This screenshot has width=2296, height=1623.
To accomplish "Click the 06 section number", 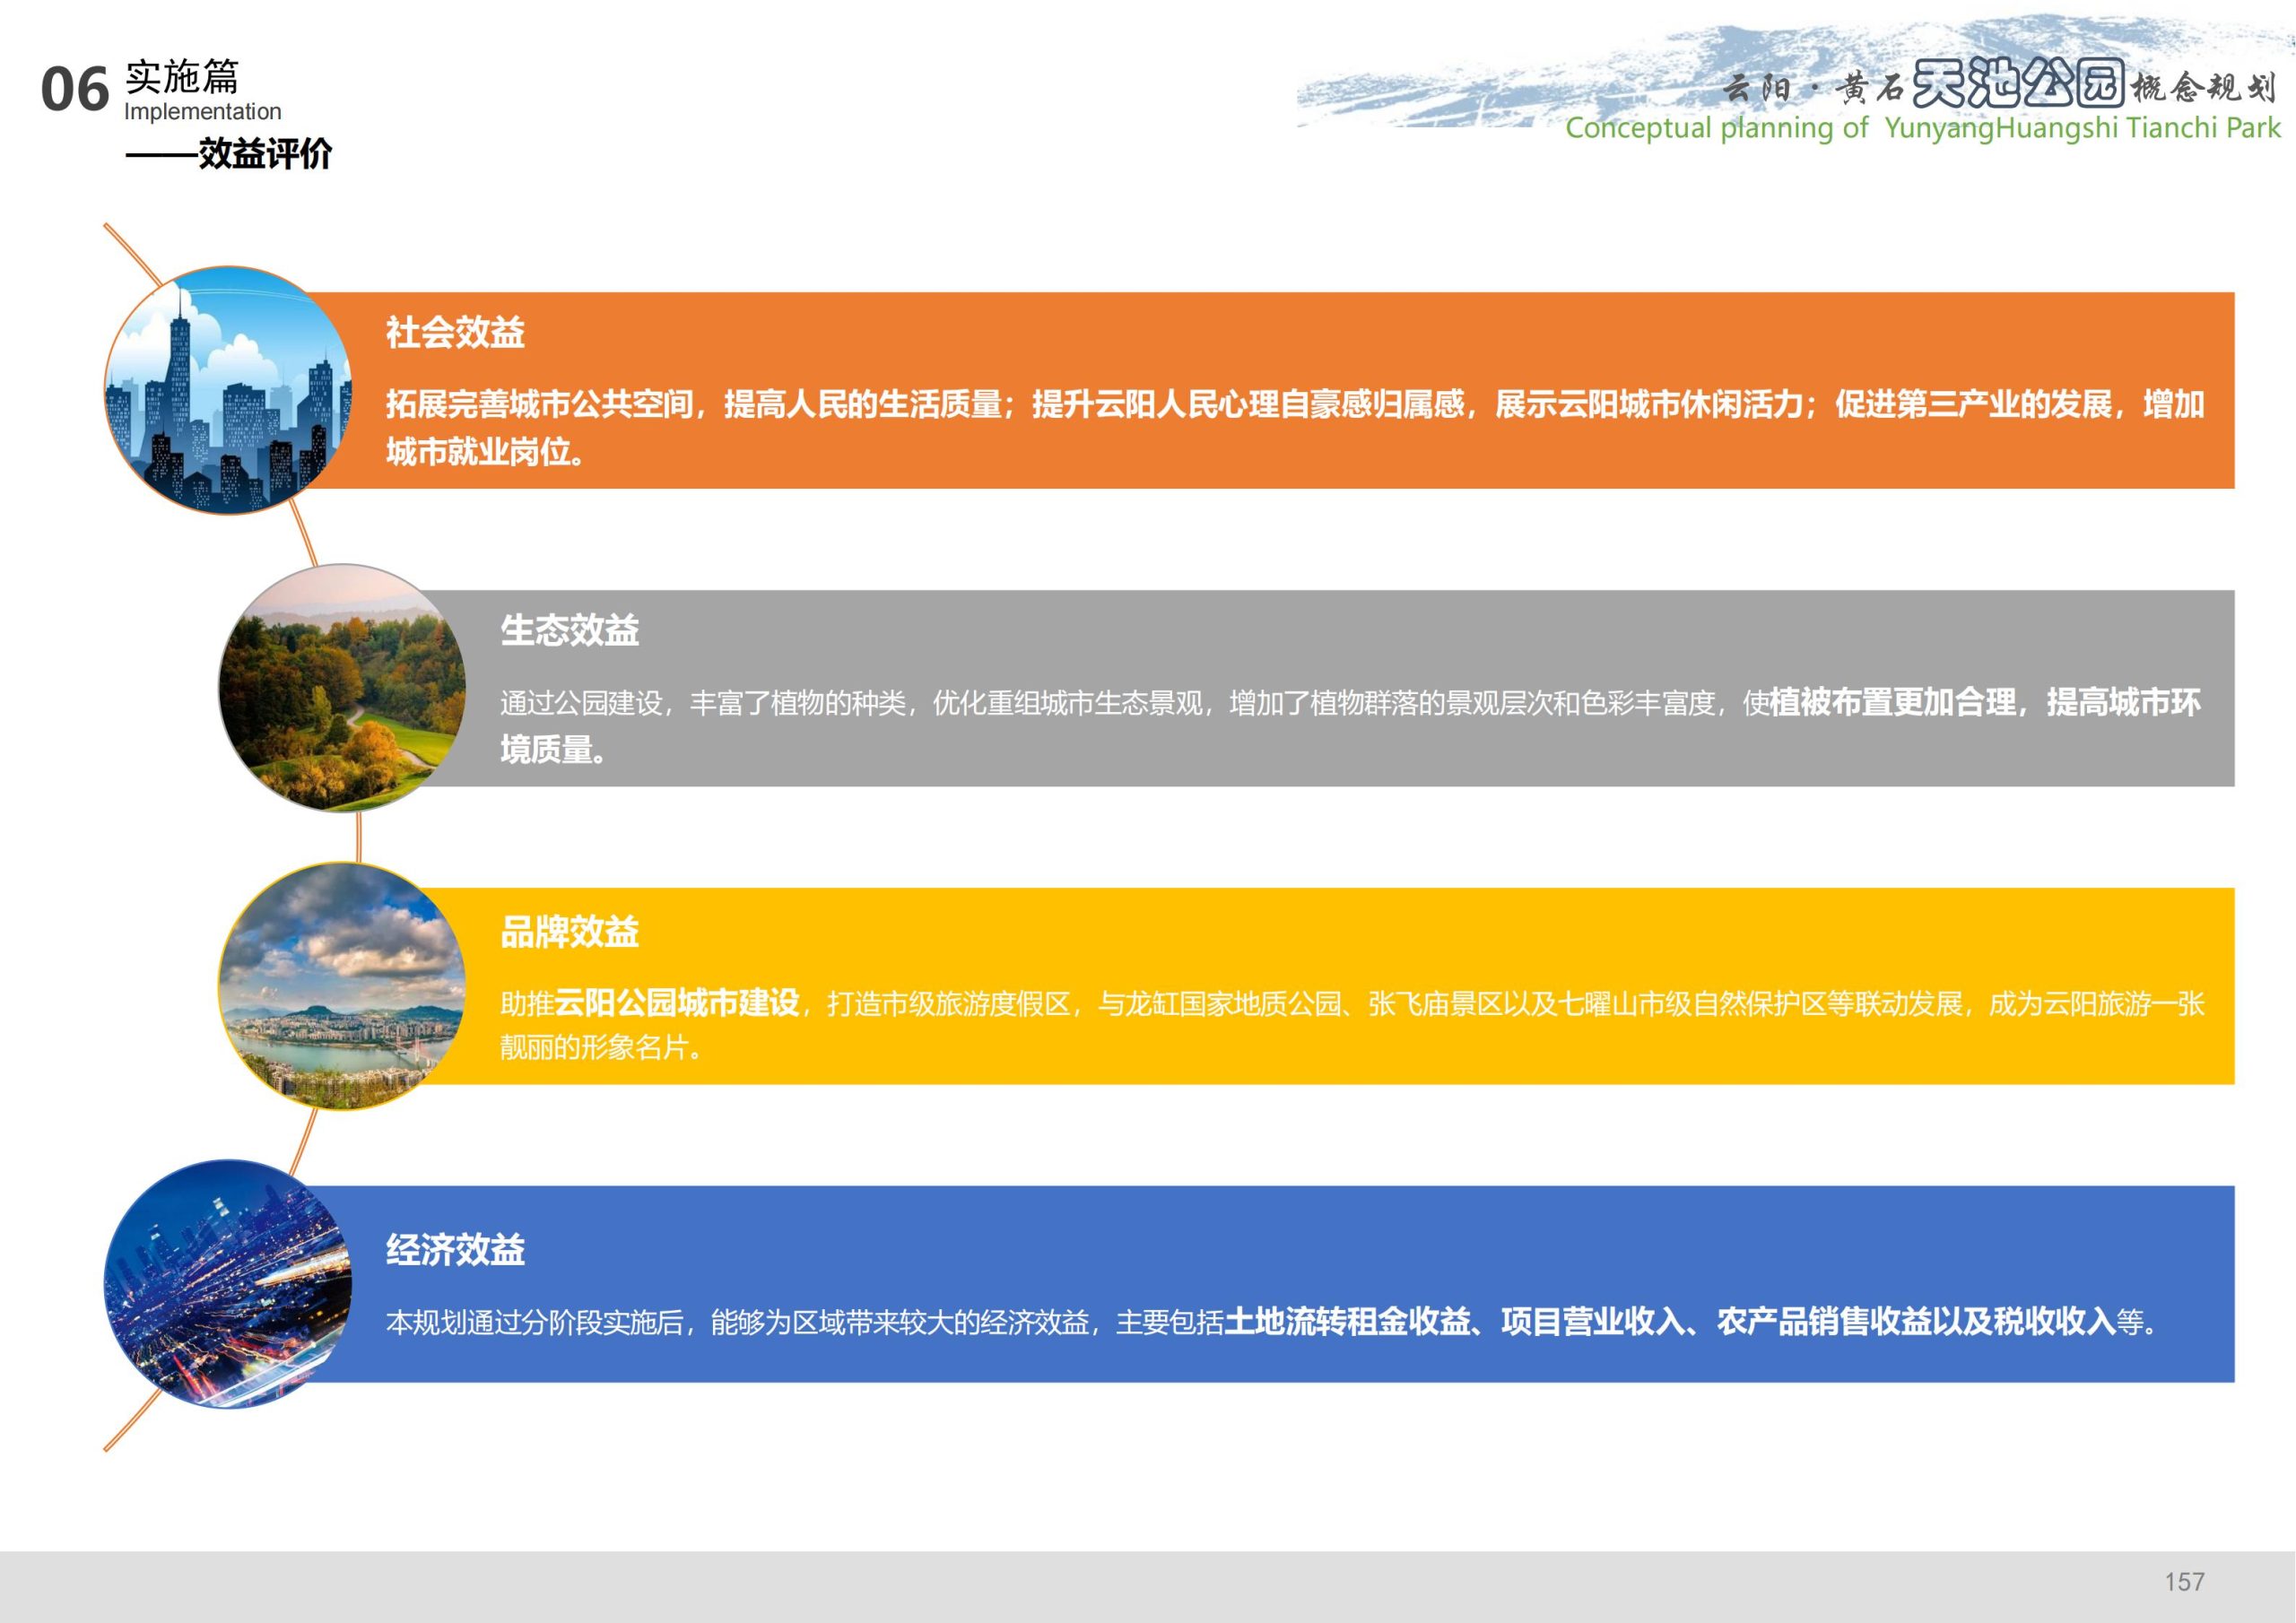I will [74, 90].
